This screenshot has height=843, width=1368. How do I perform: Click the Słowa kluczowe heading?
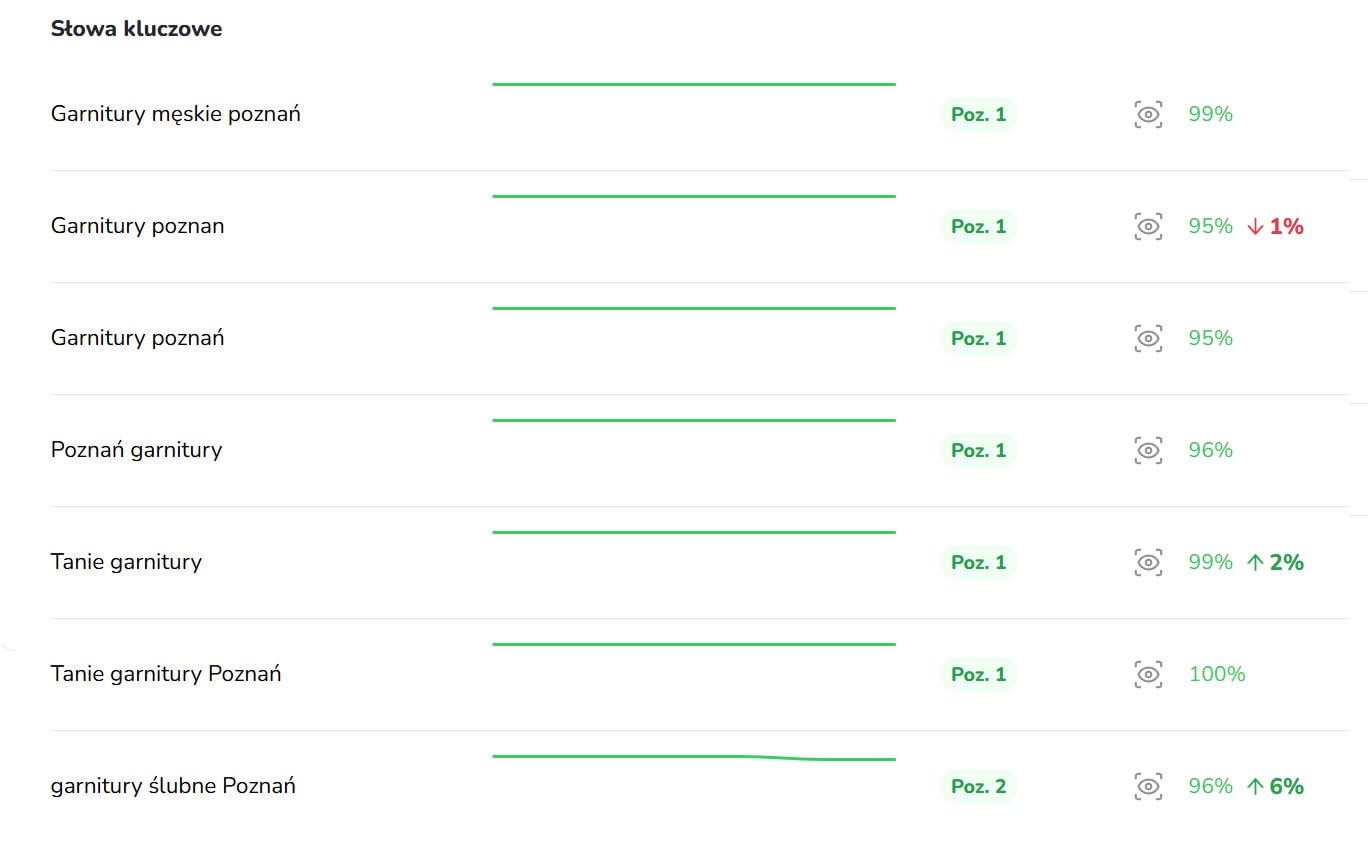(x=136, y=29)
